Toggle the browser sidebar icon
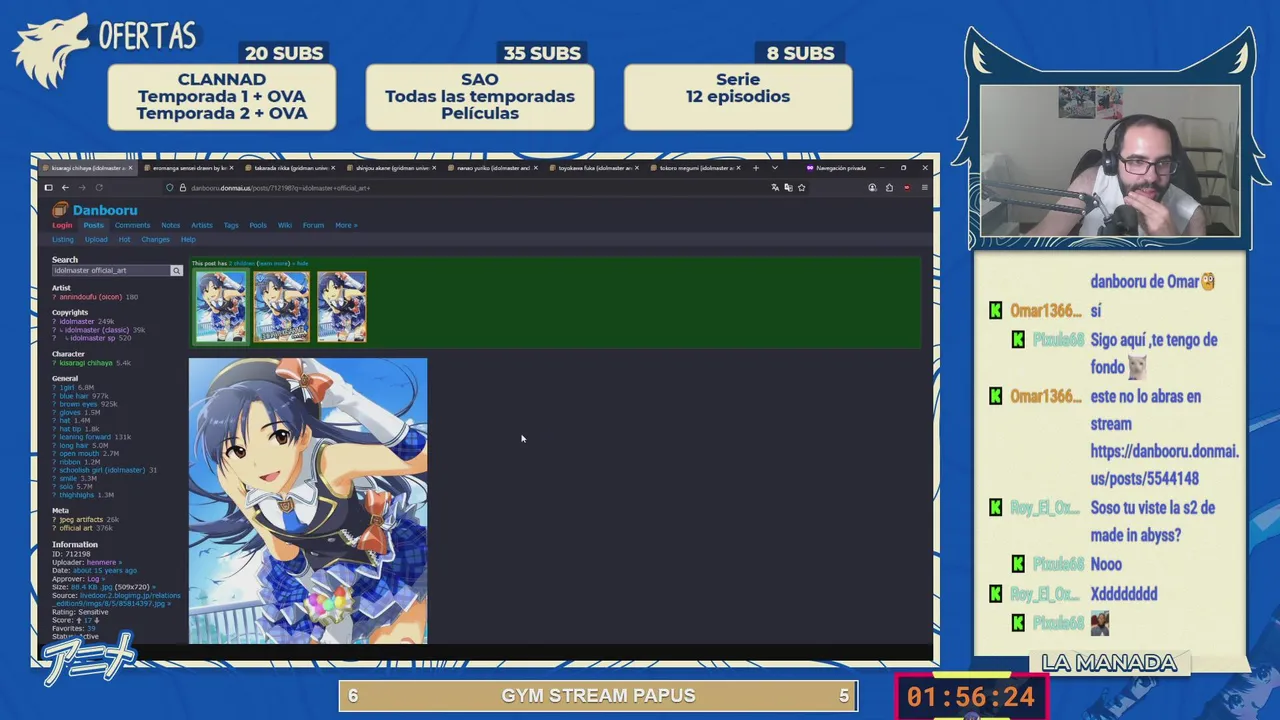Viewport: 1280px width, 720px height. [48, 188]
